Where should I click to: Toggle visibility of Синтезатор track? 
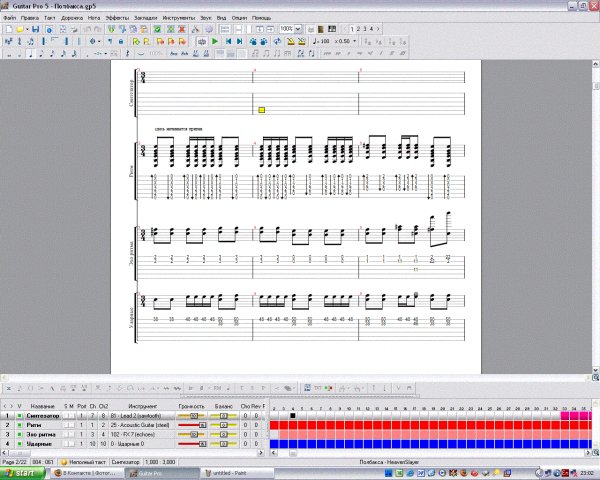tap(18, 415)
